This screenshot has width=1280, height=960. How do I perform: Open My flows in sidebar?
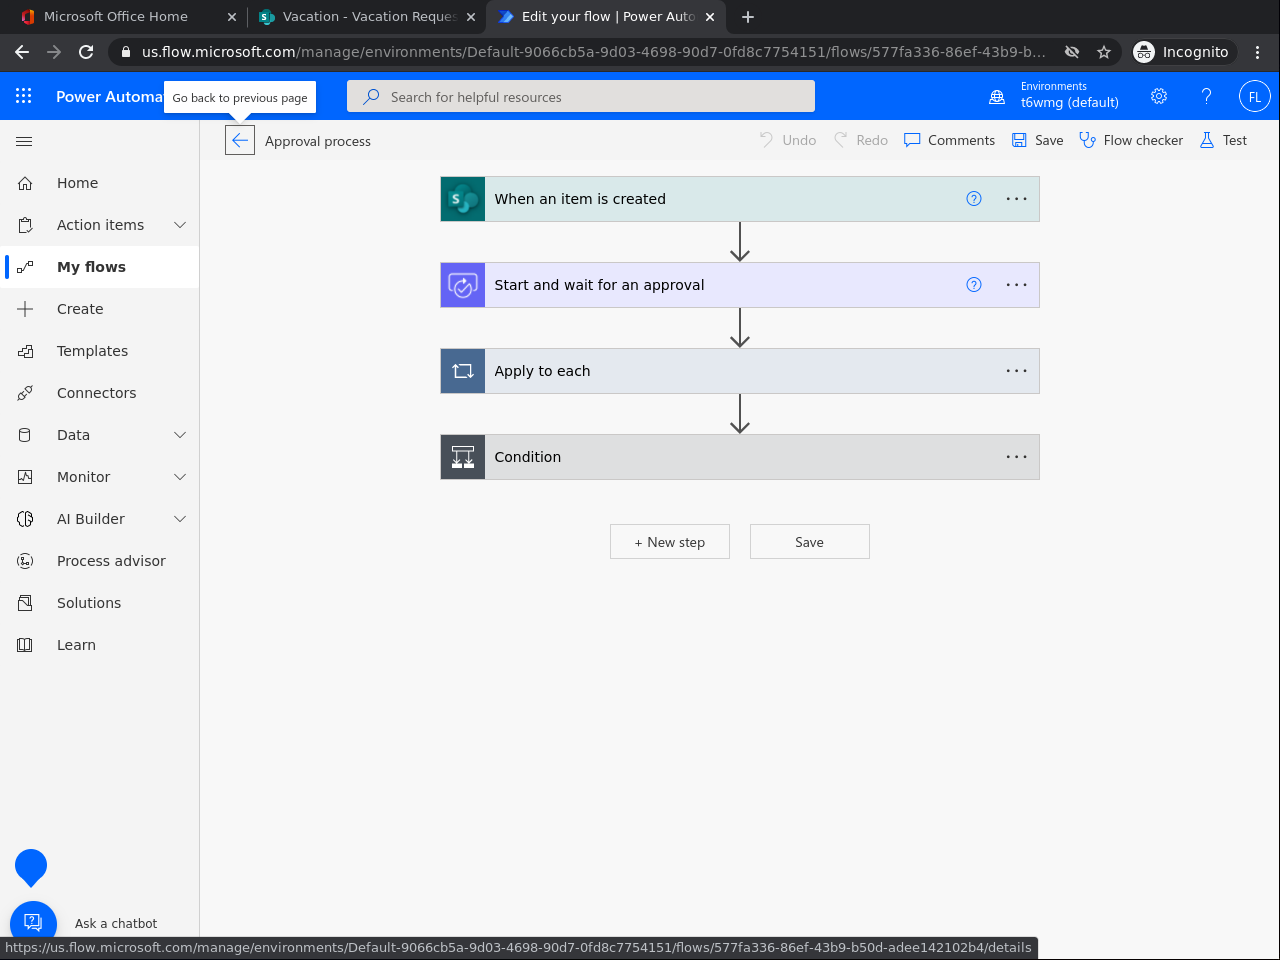100,267
